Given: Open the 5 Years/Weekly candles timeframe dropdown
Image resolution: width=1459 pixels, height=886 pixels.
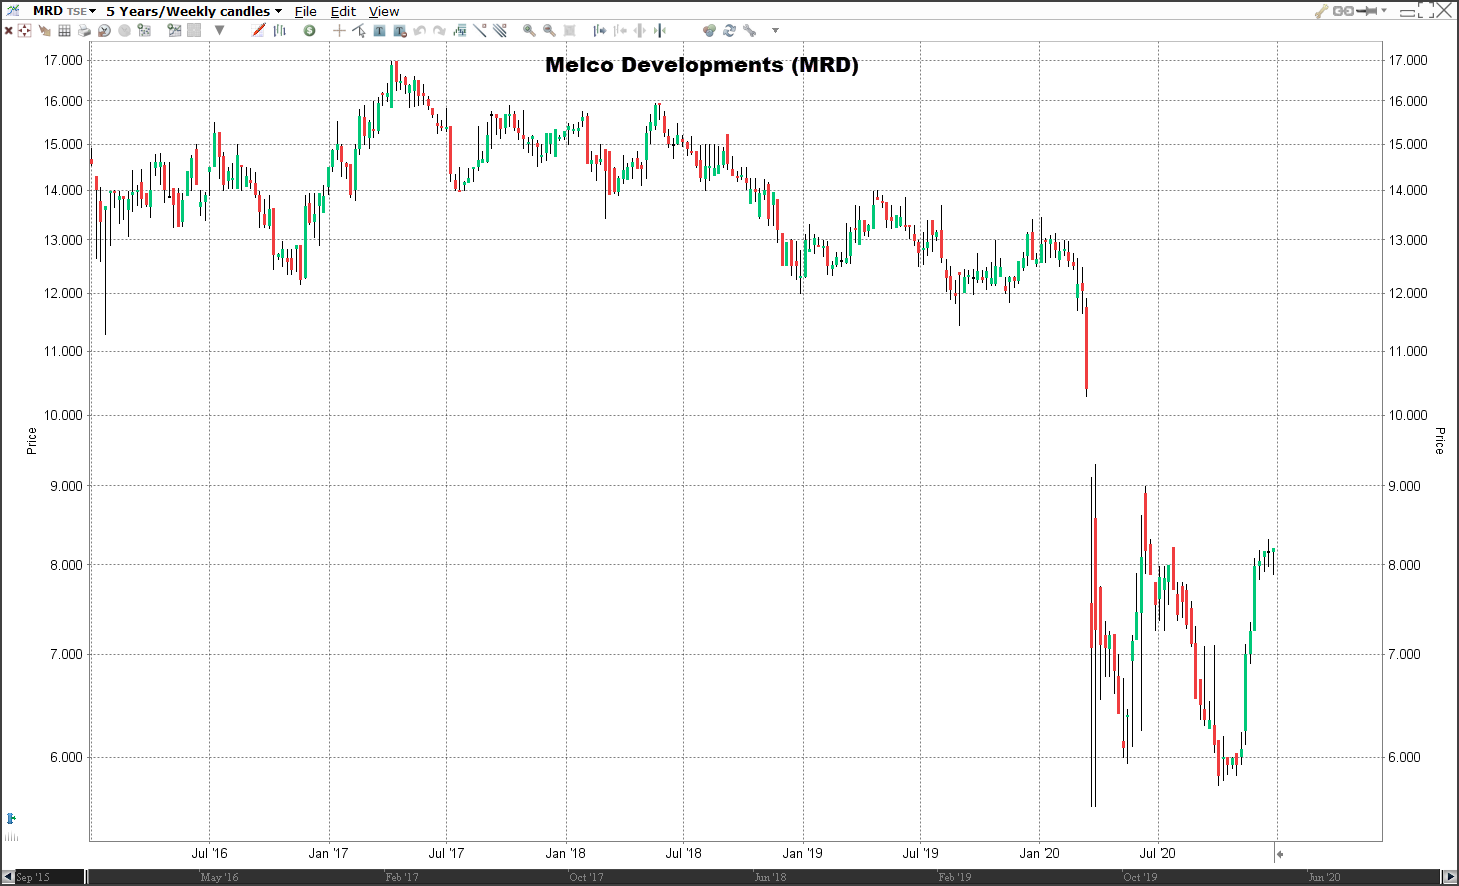Looking at the screenshot, I should [x=194, y=11].
